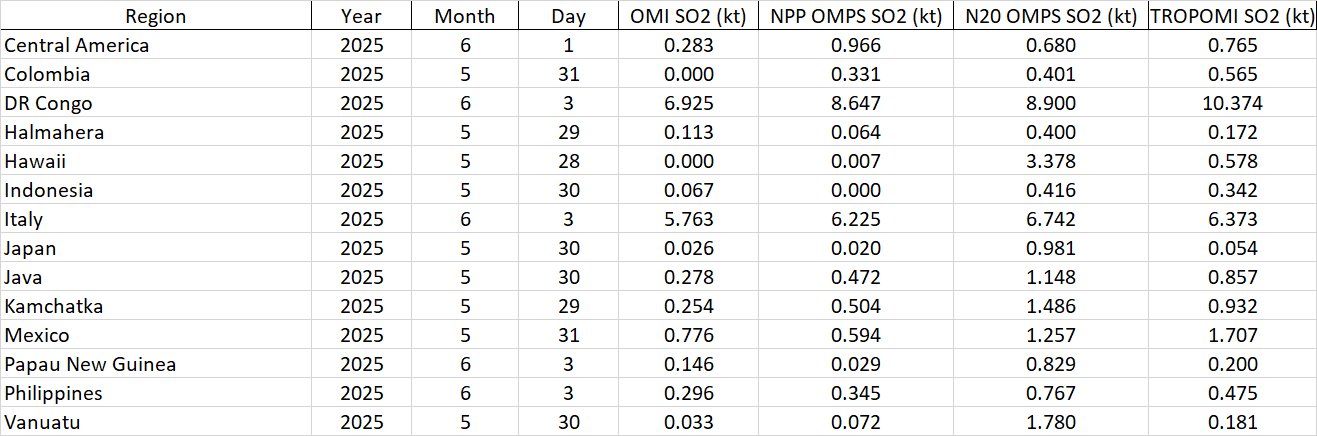This screenshot has width=1317, height=436.
Task: Select the Vanuatu region cell
Action: click(42, 422)
